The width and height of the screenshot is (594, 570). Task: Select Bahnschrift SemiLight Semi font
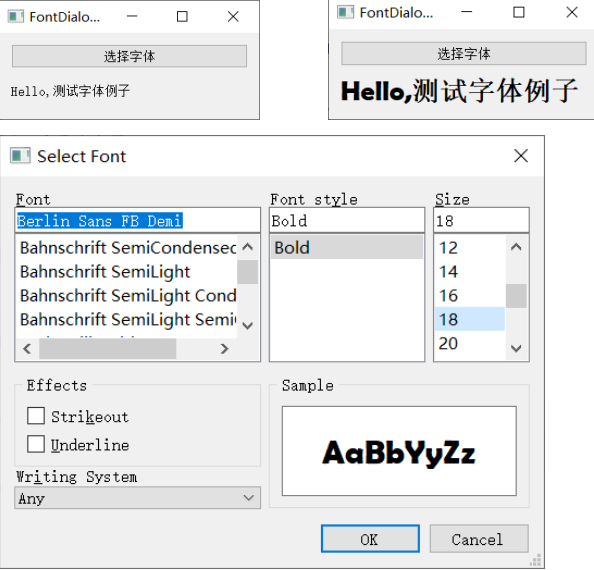pyautogui.click(x=128, y=319)
